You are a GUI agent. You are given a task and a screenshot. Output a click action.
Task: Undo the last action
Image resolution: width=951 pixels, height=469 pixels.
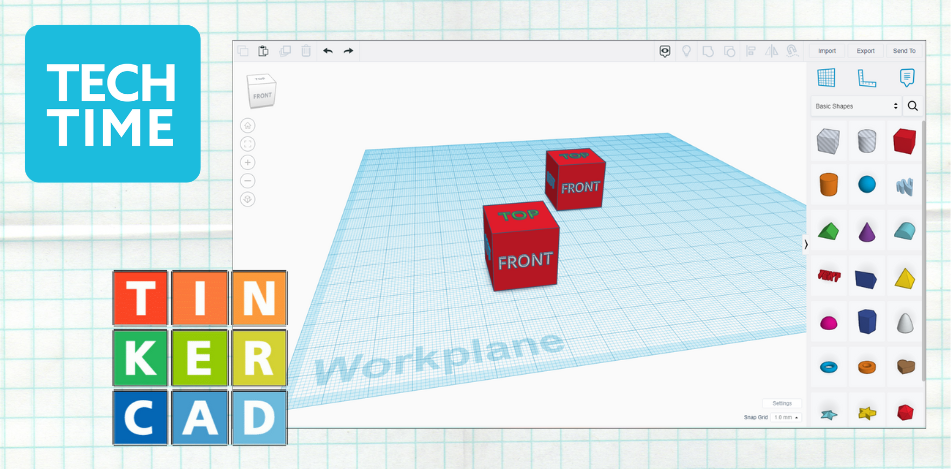[328, 51]
